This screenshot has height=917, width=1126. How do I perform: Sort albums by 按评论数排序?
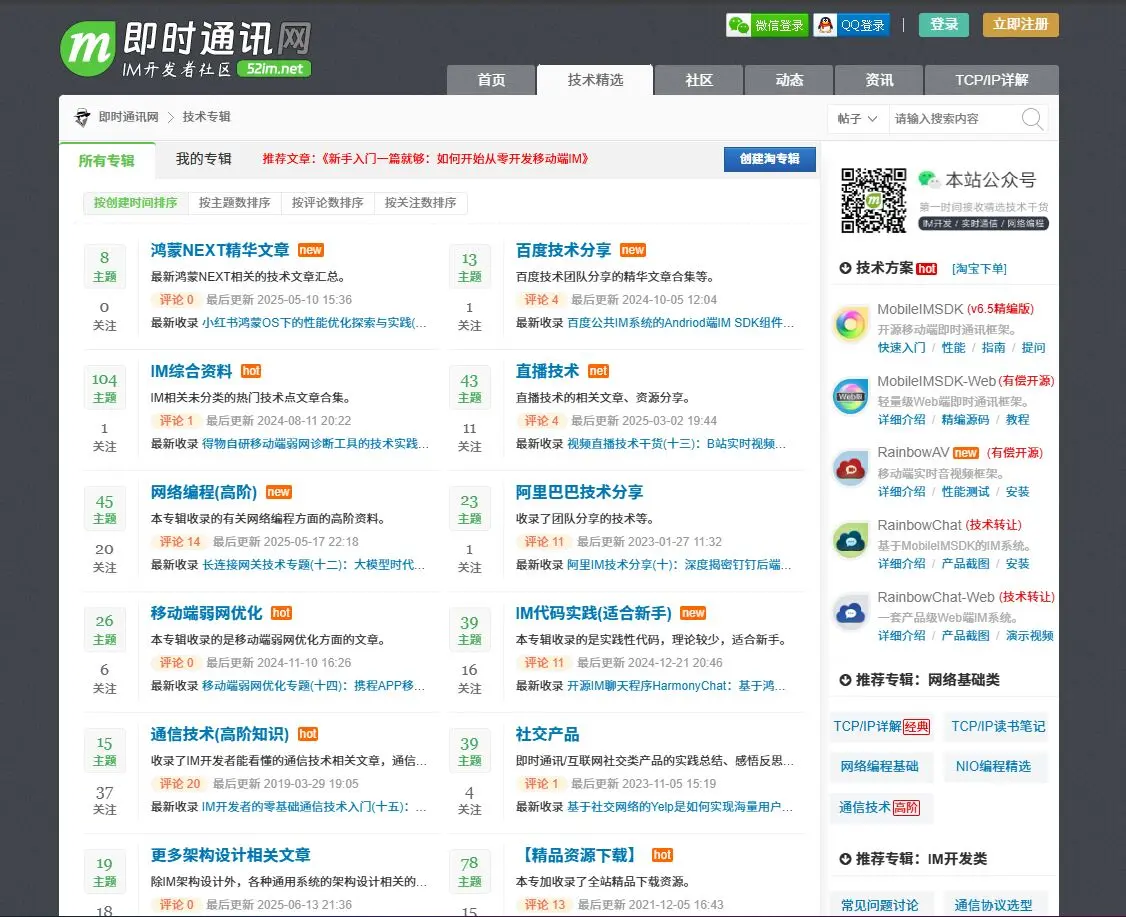coord(327,203)
